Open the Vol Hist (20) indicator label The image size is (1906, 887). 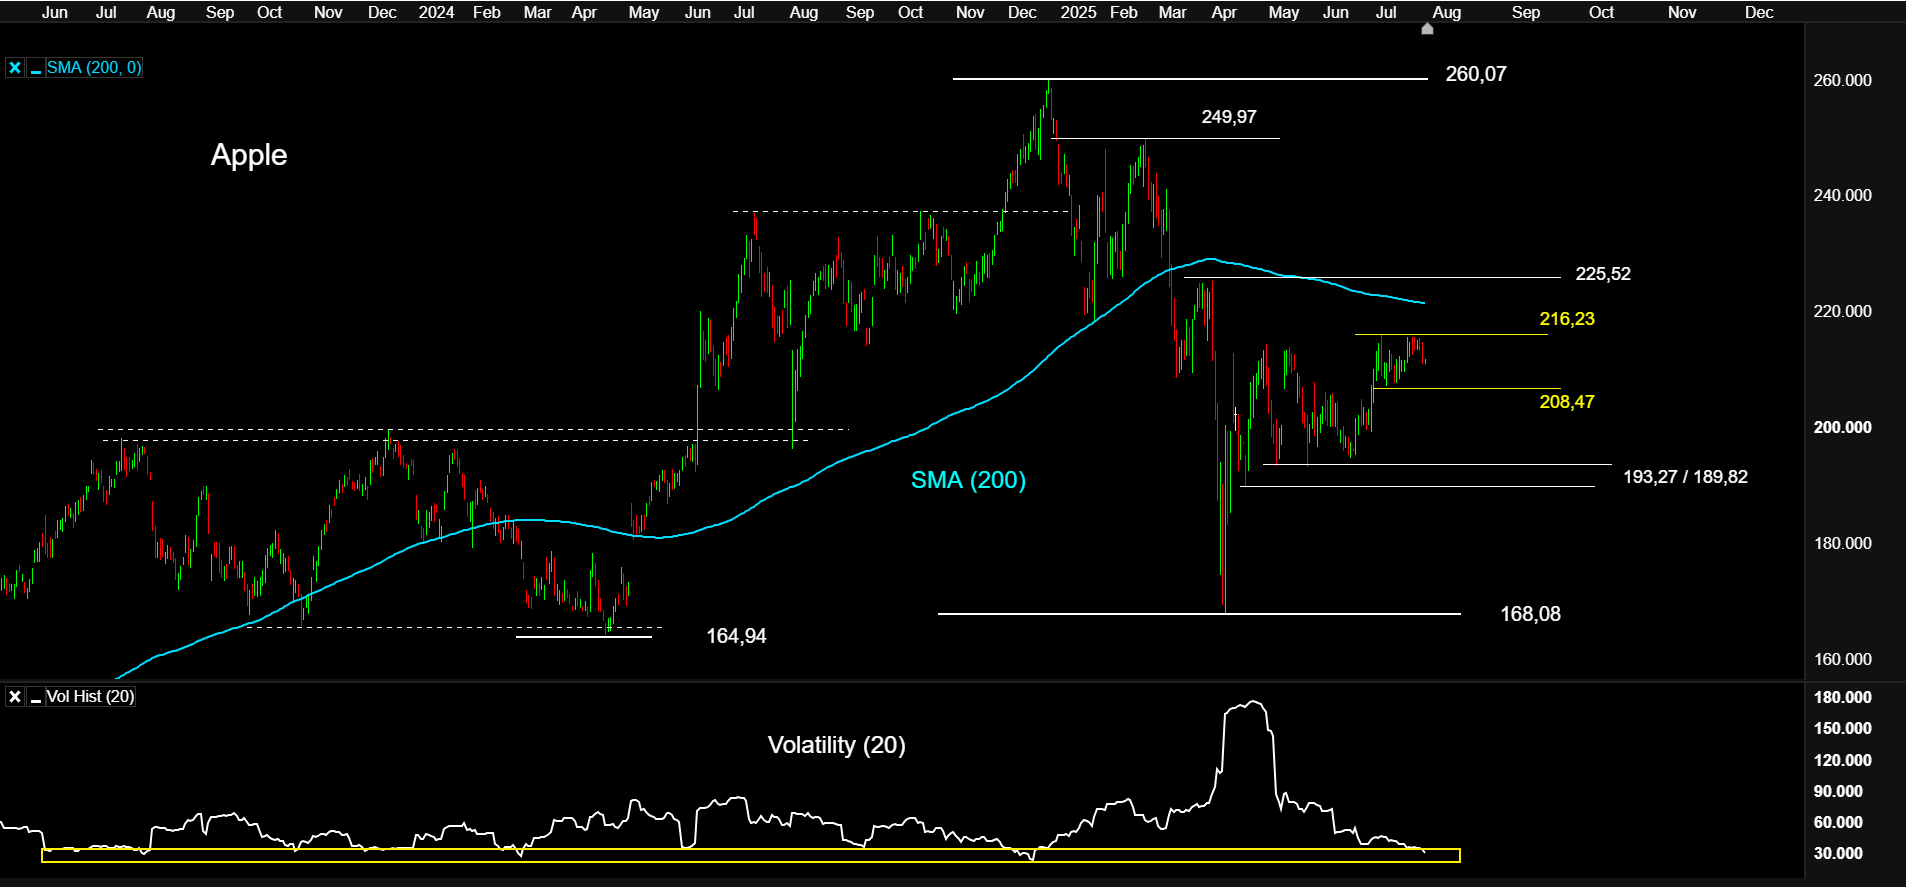pyautogui.click(x=90, y=697)
